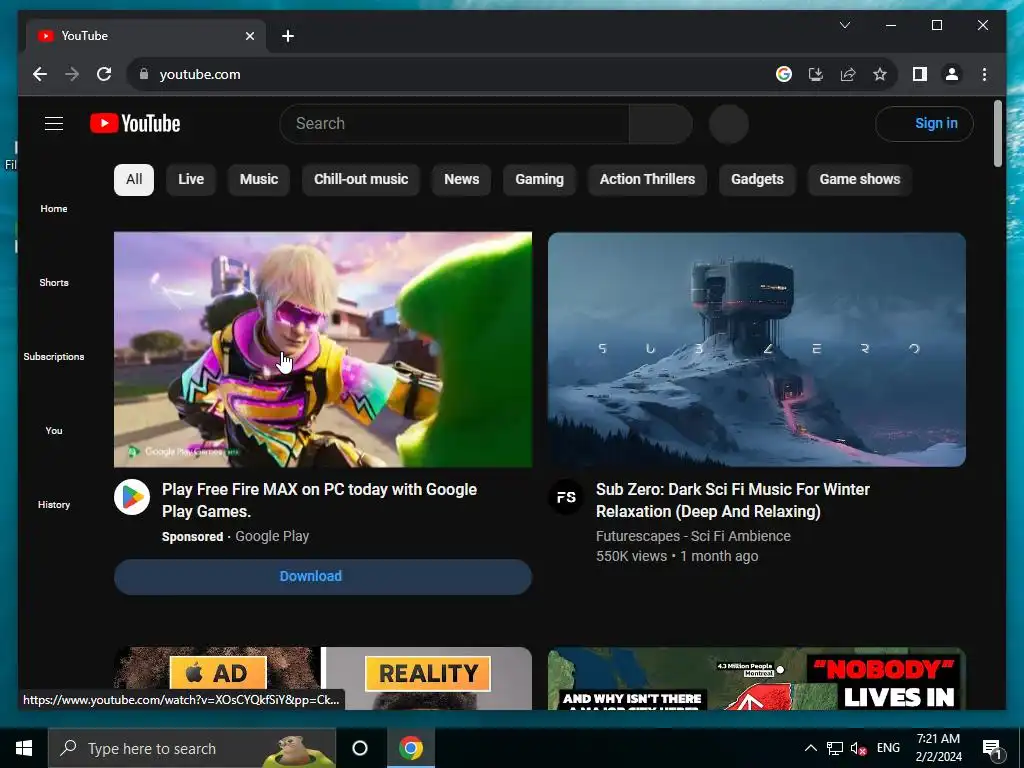Select the Gadgets filter chip
Screen dimensions: 1024x768
click(757, 180)
